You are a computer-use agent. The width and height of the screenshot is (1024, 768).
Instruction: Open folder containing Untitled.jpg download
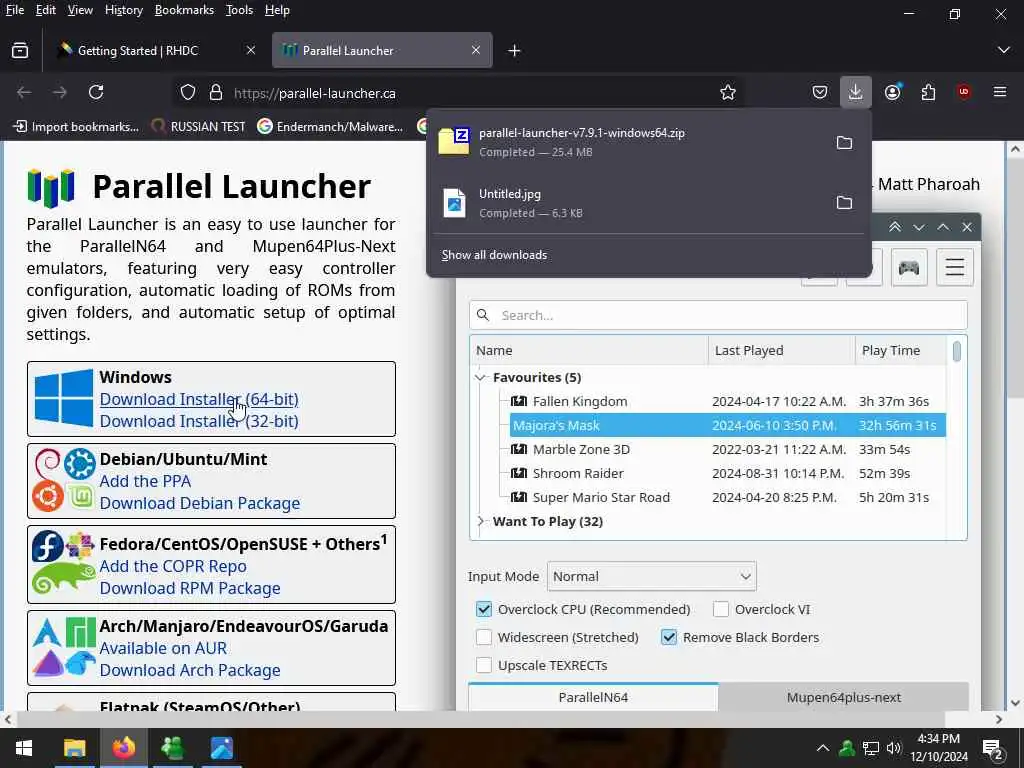[844, 203]
